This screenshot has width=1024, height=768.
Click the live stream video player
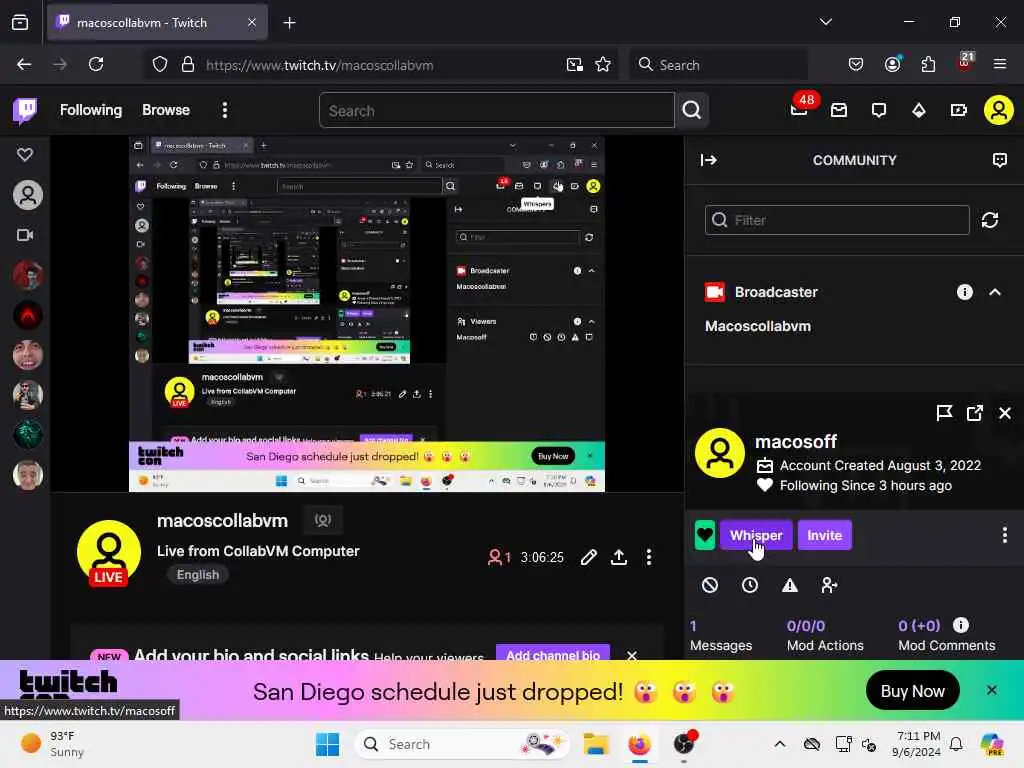click(x=367, y=313)
